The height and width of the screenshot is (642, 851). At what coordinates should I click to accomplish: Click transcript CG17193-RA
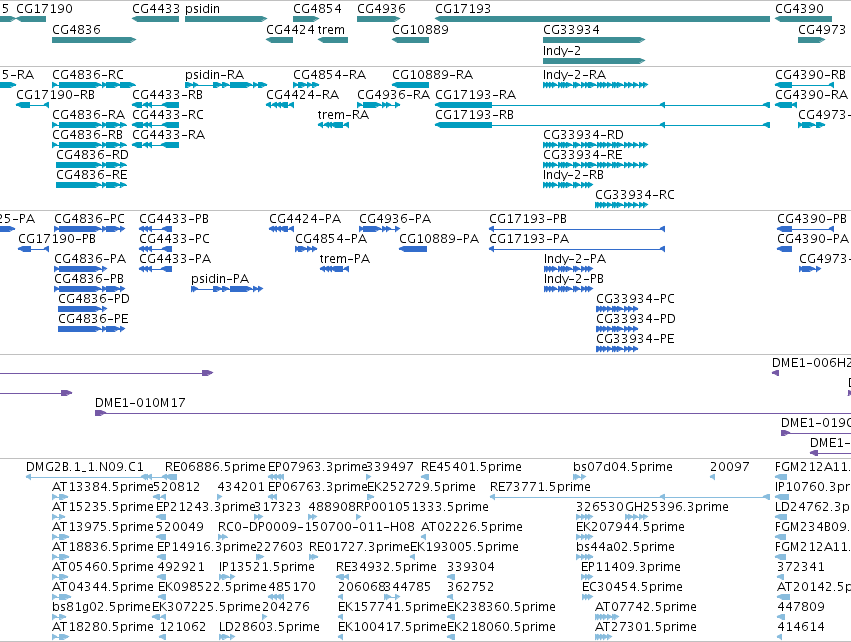(x=475, y=94)
